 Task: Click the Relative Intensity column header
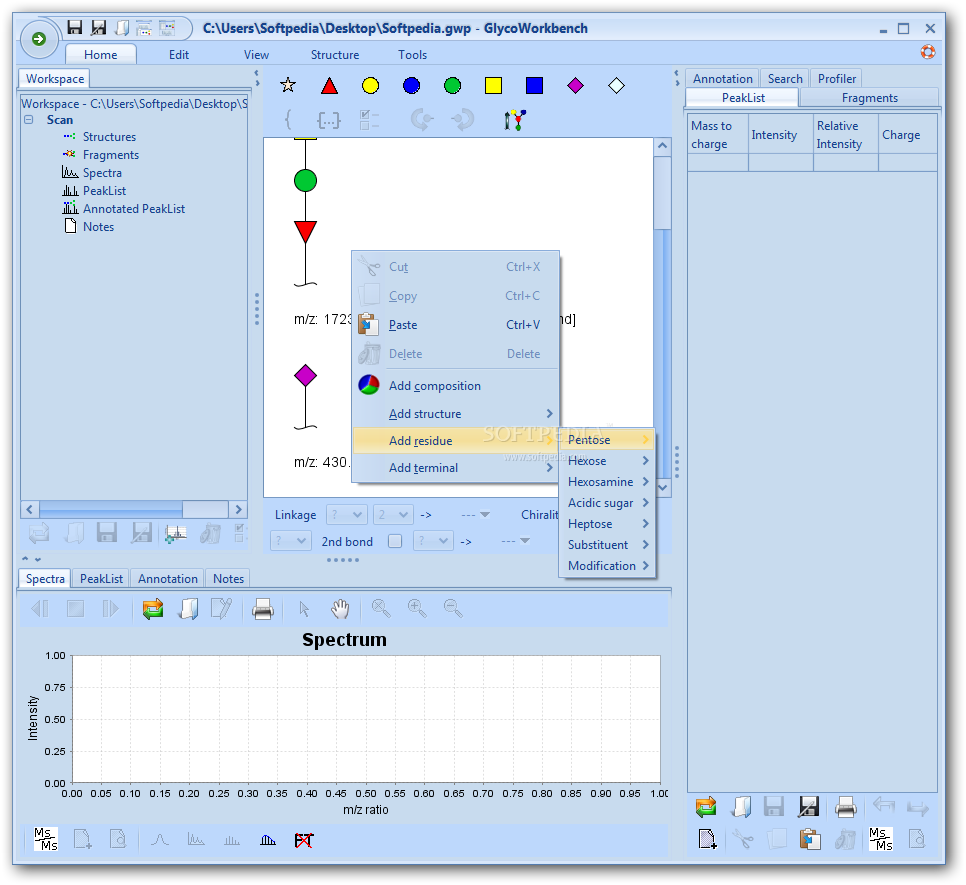pyautogui.click(x=845, y=134)
